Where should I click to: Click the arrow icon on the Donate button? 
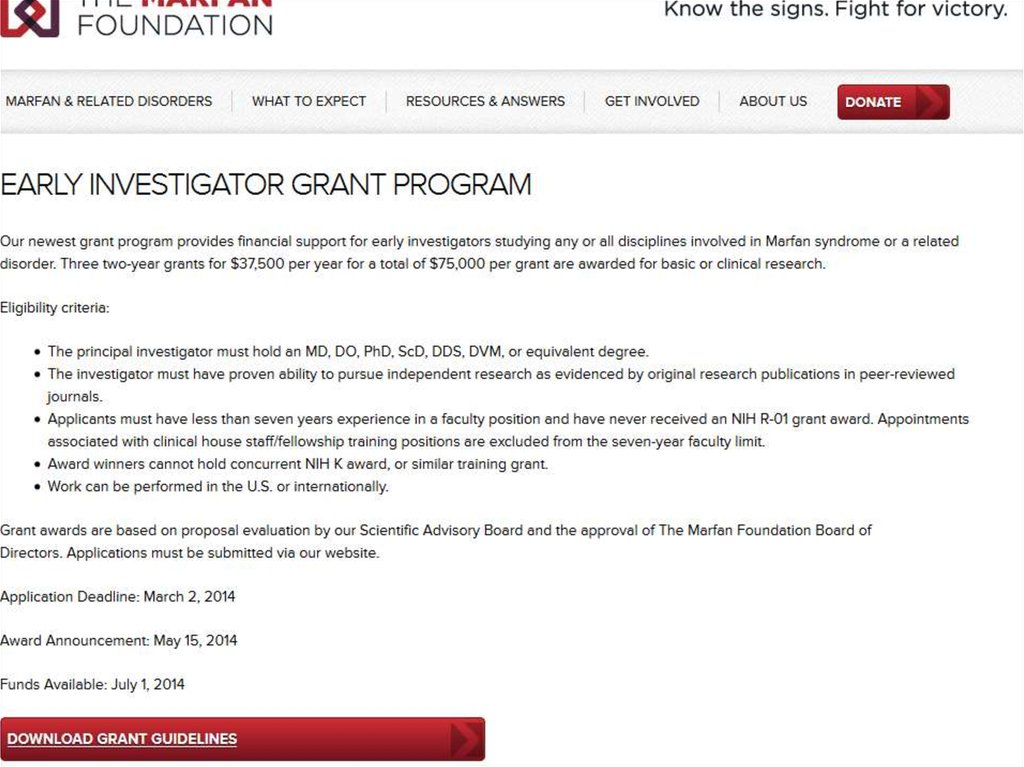(x=929, y=102)
